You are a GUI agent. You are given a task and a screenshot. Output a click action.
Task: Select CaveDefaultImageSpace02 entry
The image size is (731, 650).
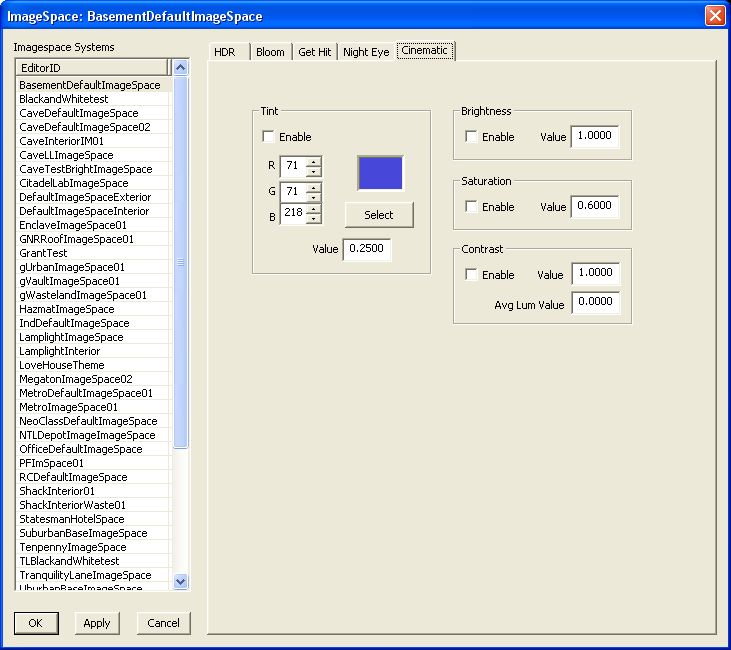tap(92, 127)
